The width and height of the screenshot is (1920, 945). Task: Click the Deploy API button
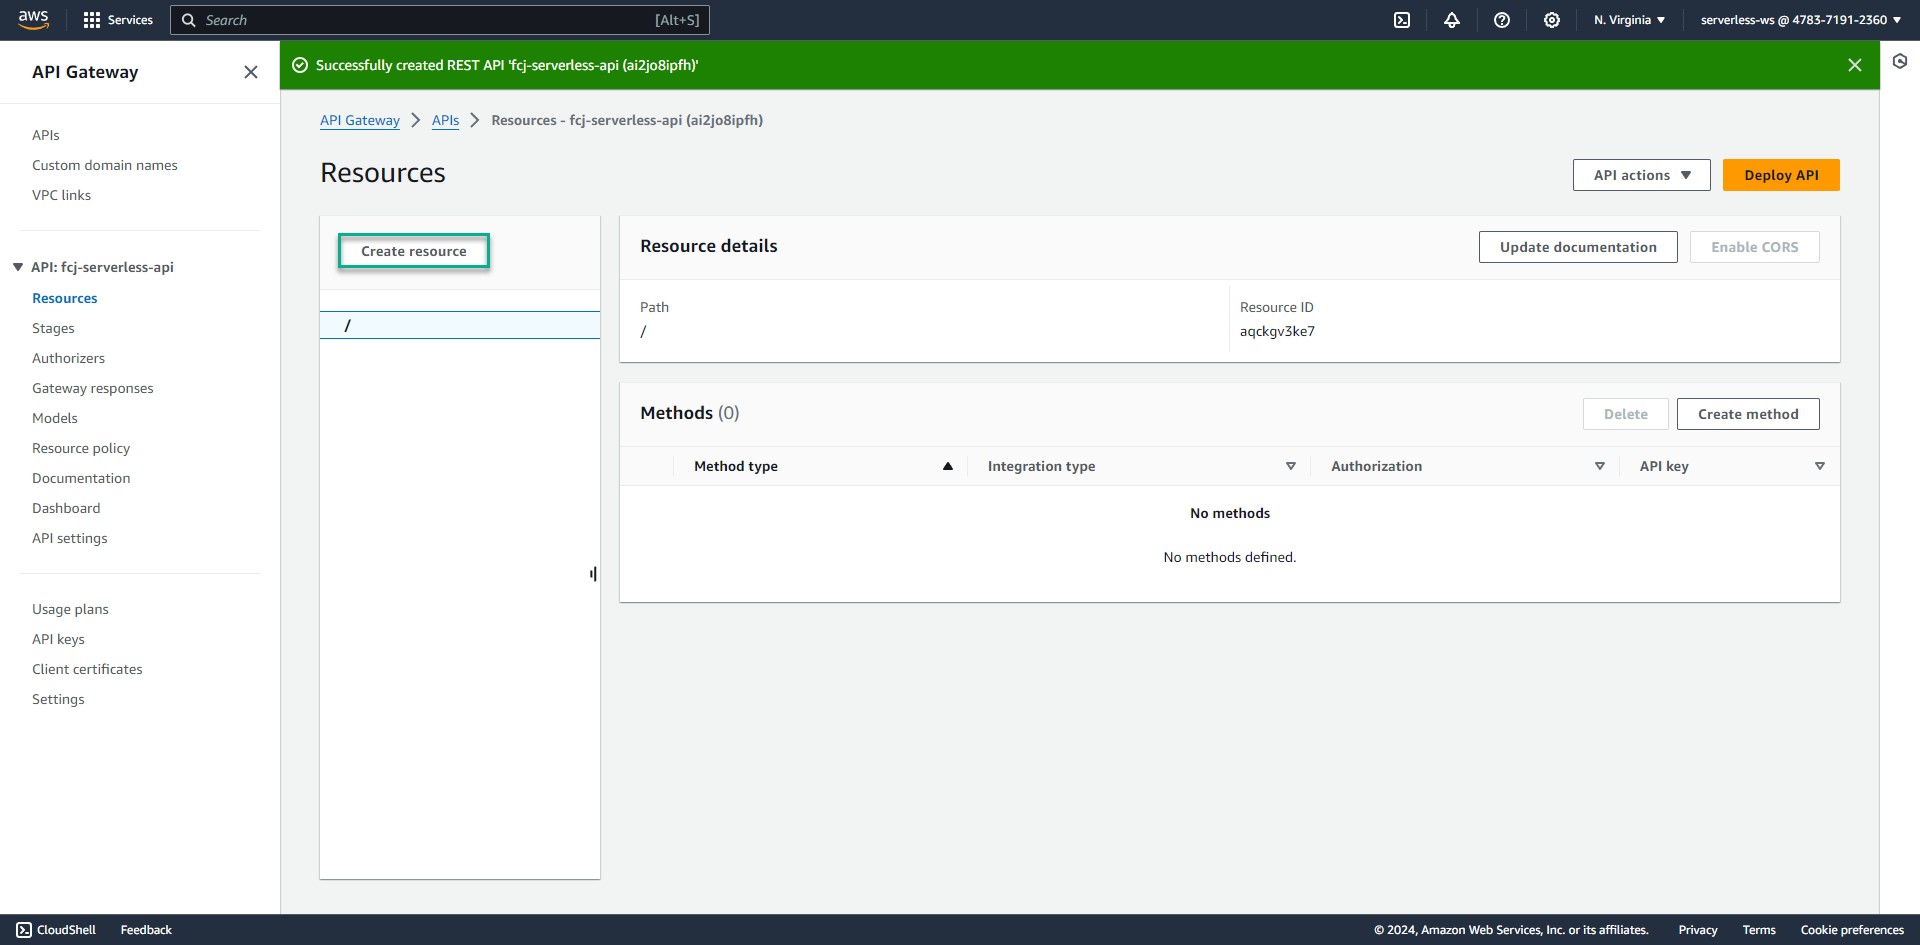pyautogui.click(x=1781, y=175)
